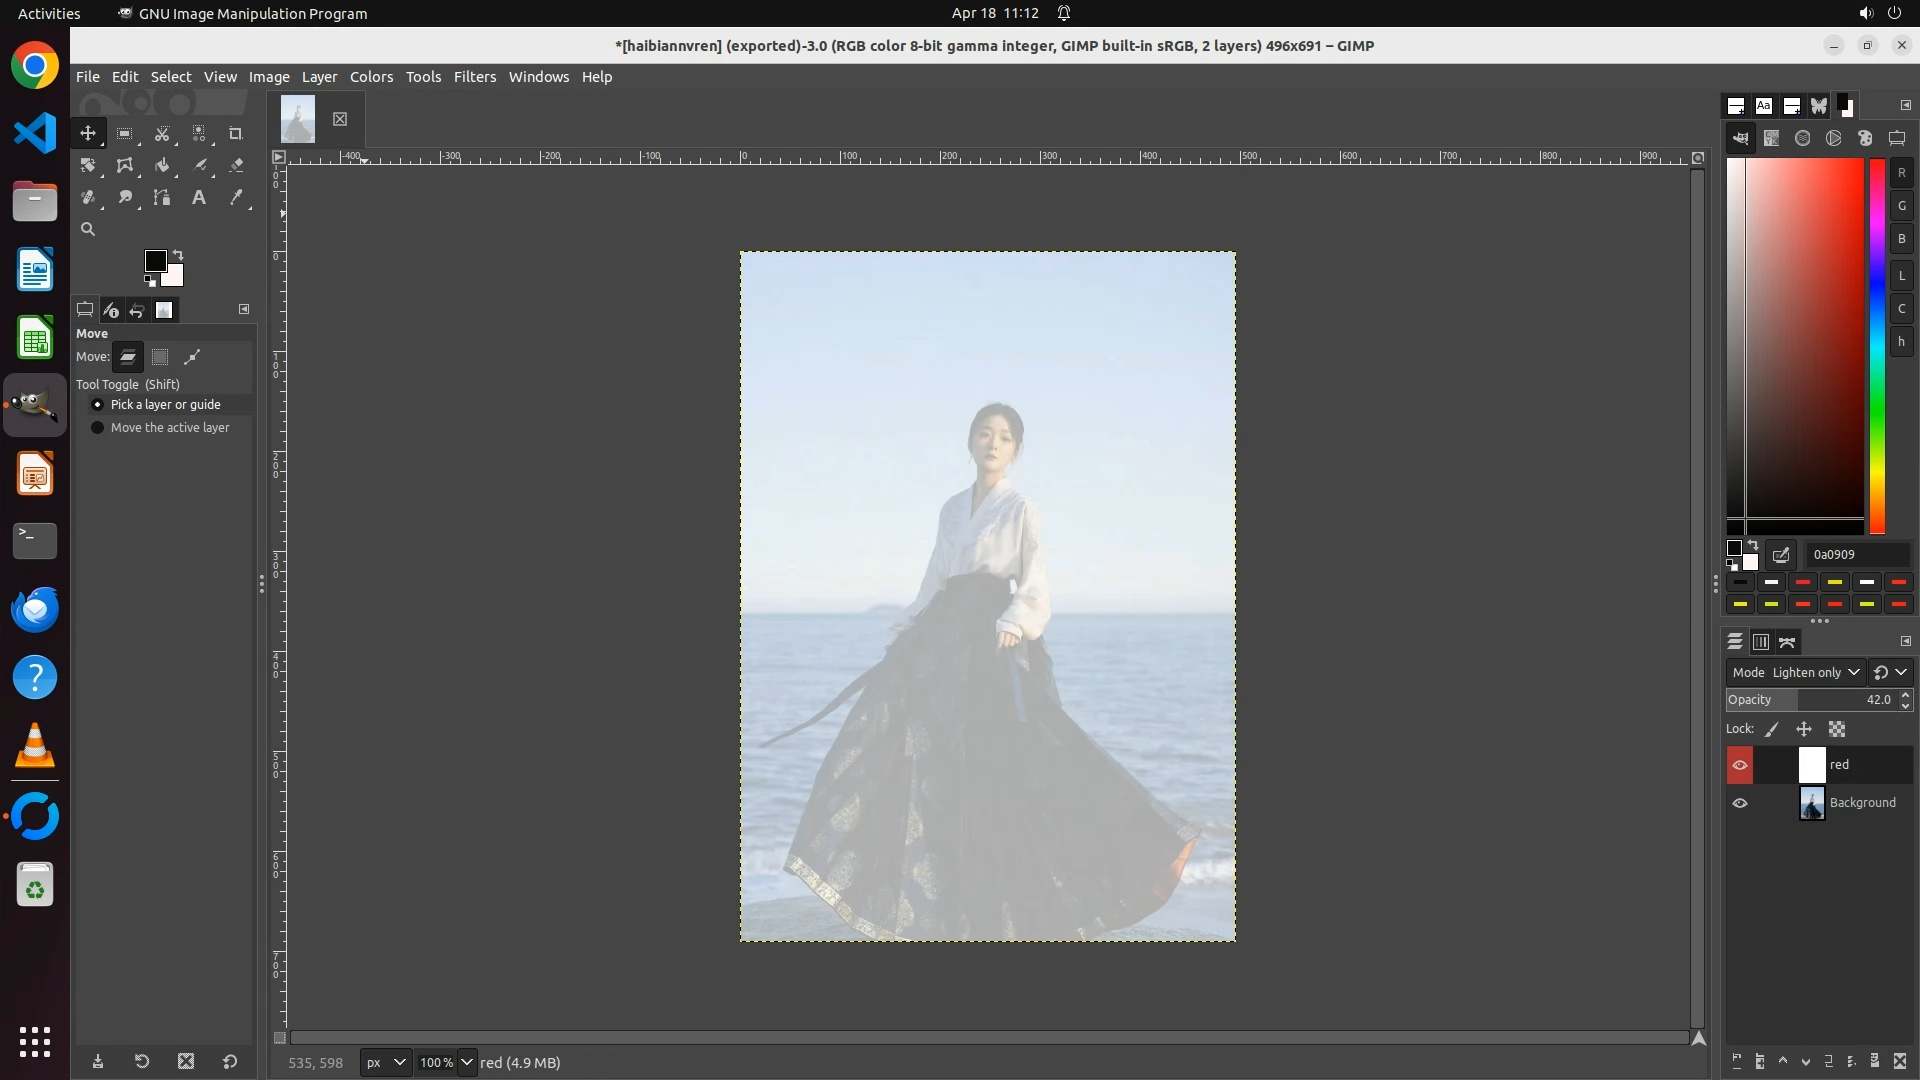Open the Colors menu

click(371, 77)
